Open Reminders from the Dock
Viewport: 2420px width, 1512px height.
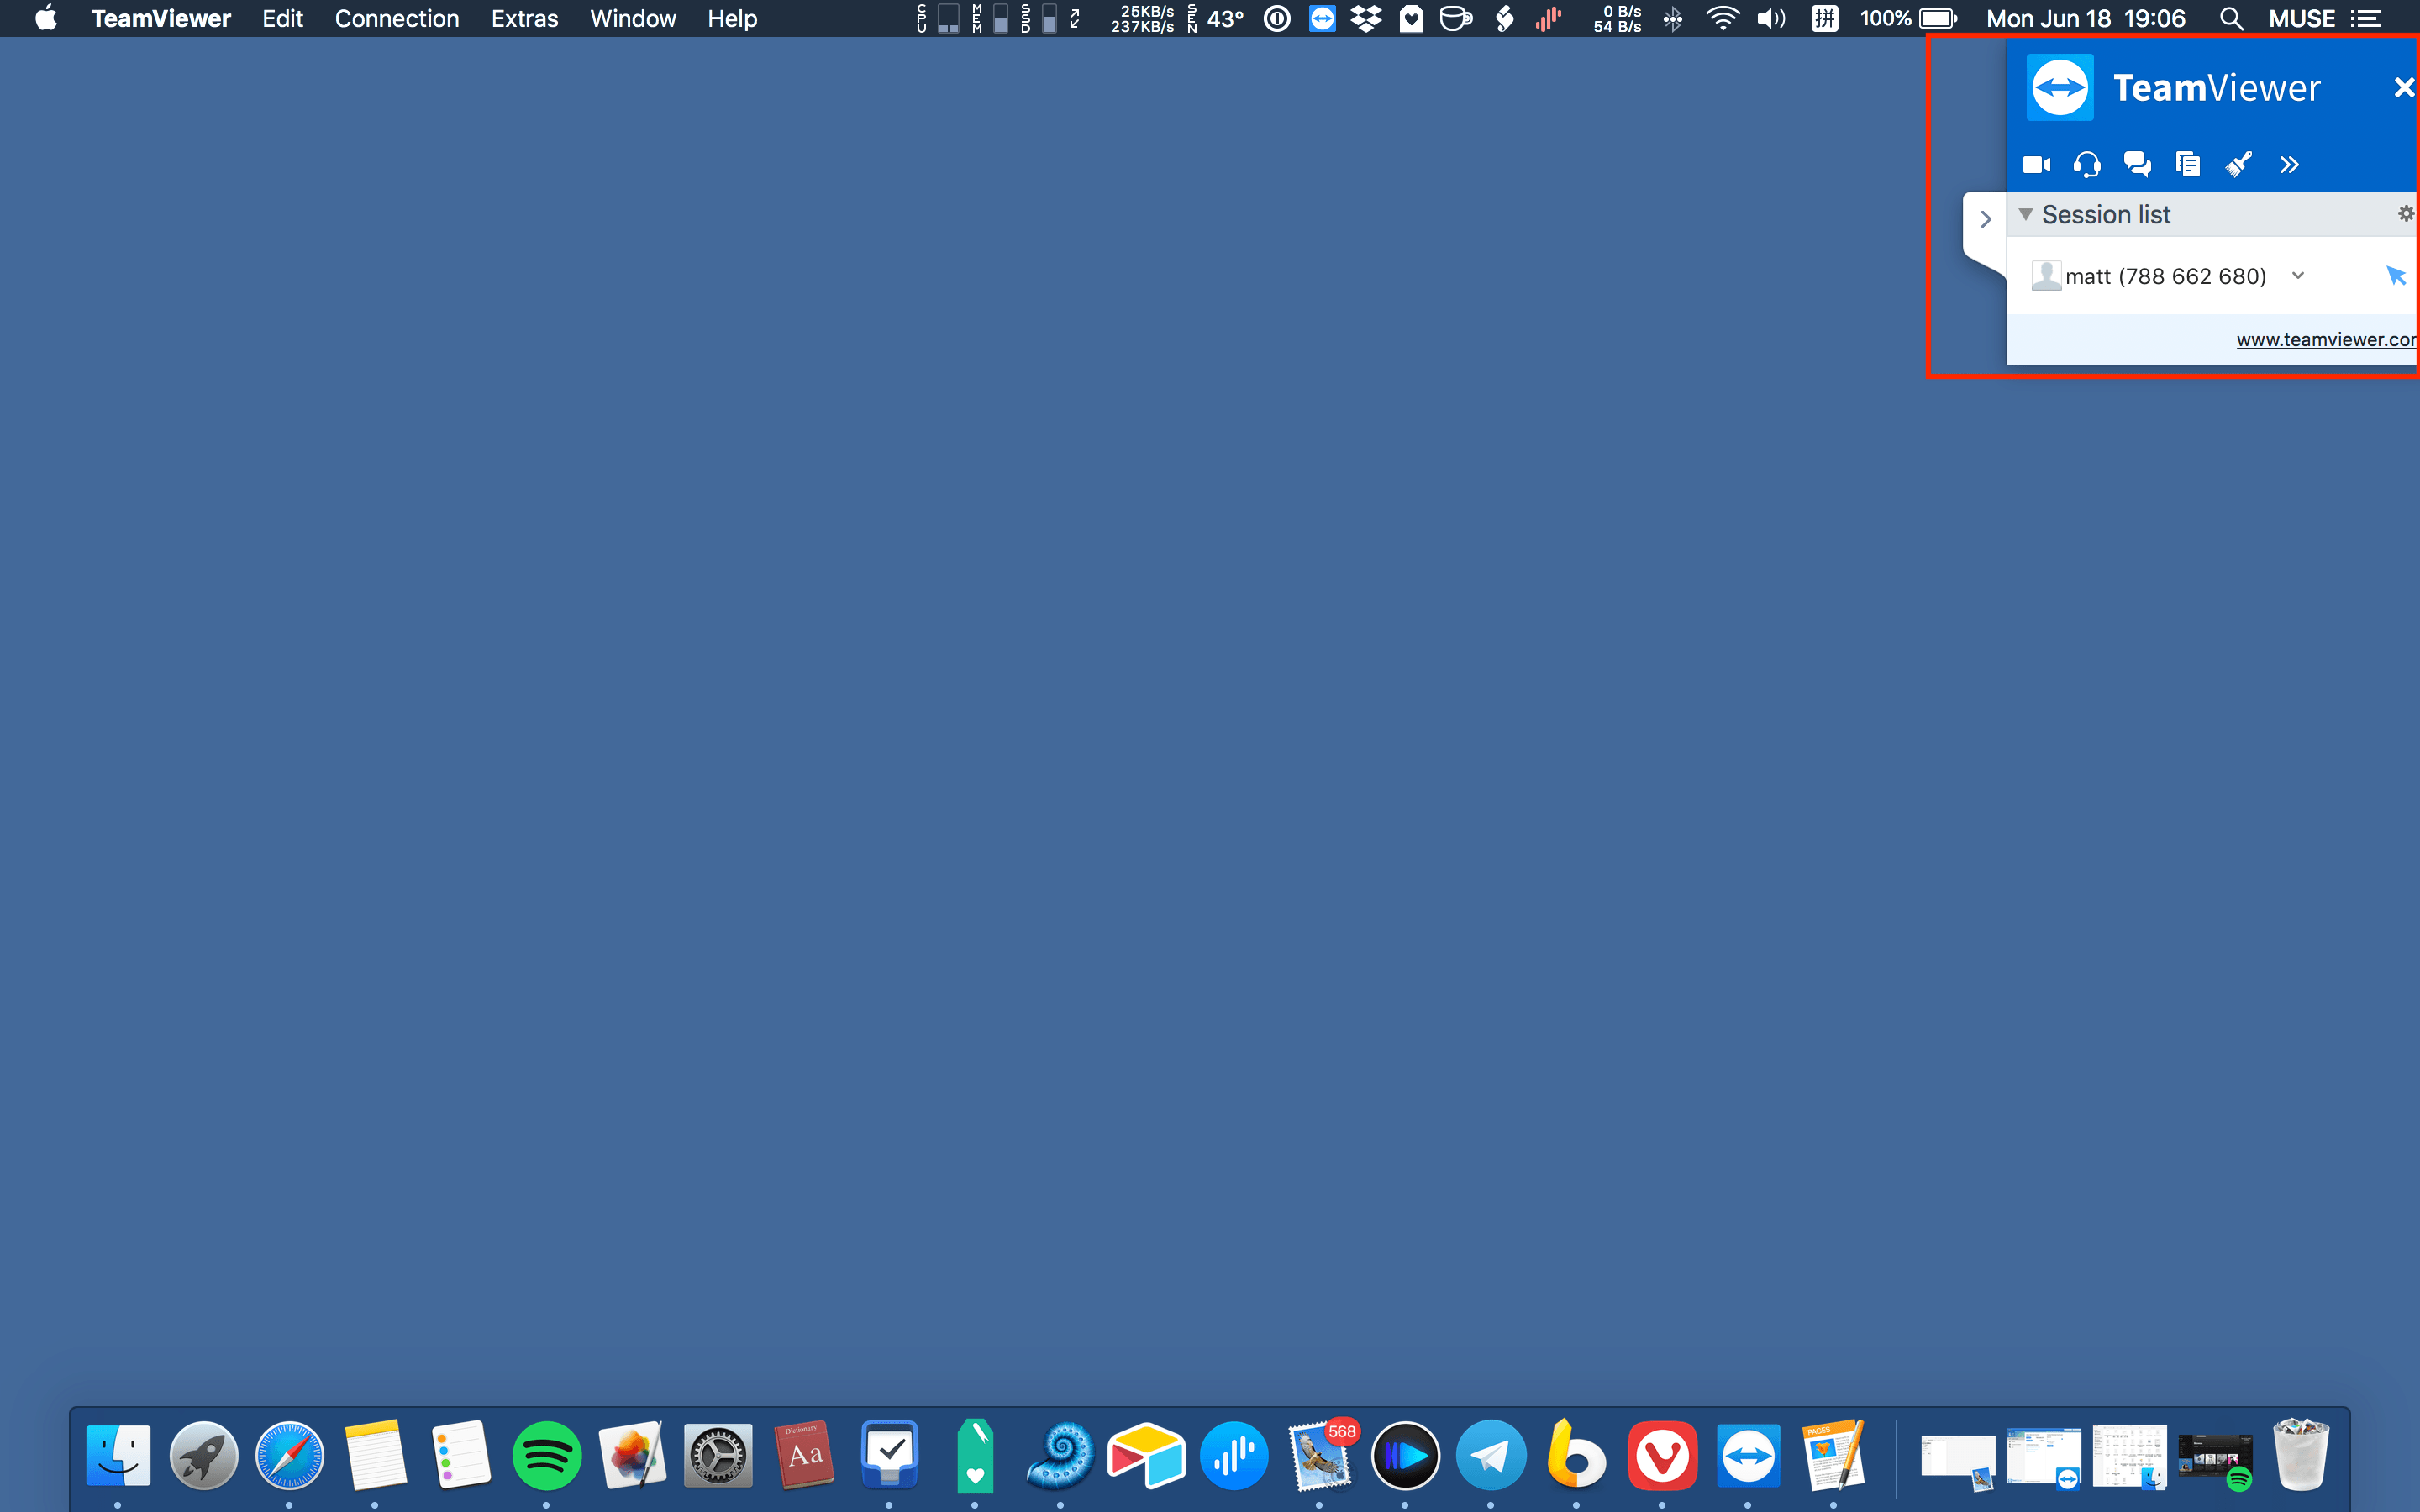point(461,1455)
